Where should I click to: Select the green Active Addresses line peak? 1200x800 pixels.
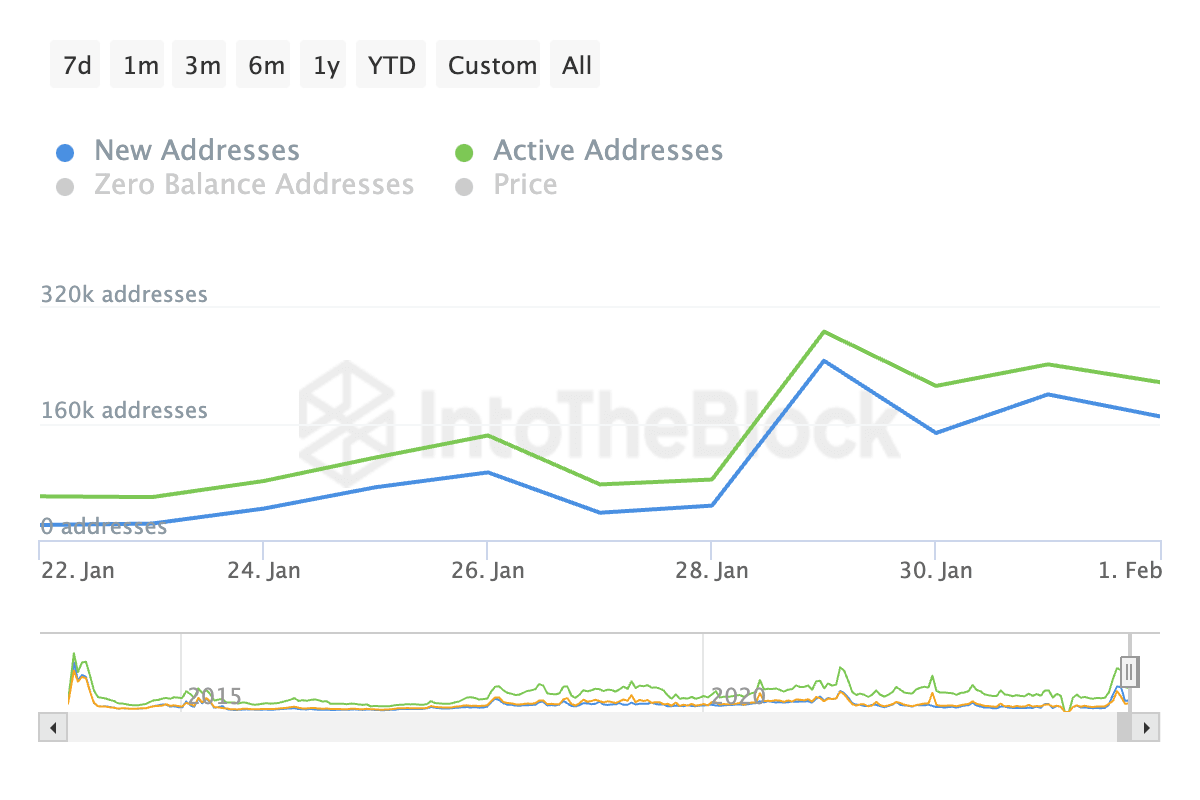coord(824,332)
